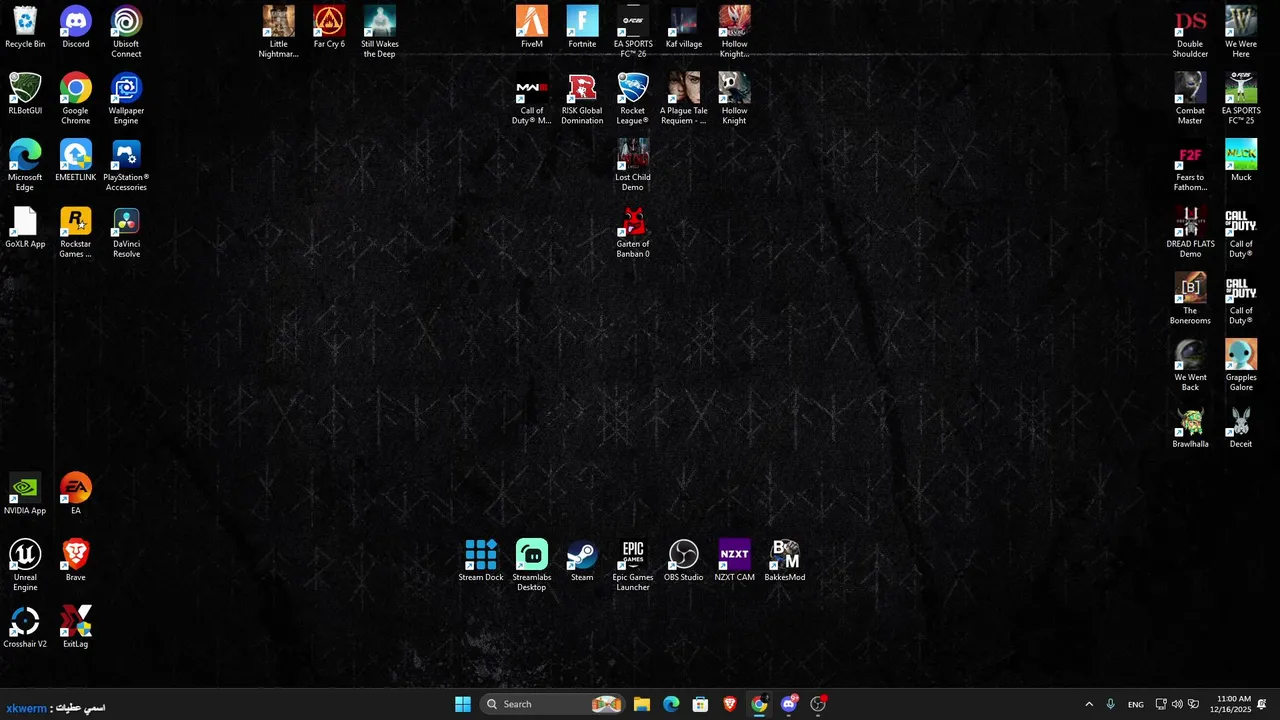Select the We Were Here game icon
Image resolution: width=1280 pixels, height=720 pixels.
point(1241,32)
